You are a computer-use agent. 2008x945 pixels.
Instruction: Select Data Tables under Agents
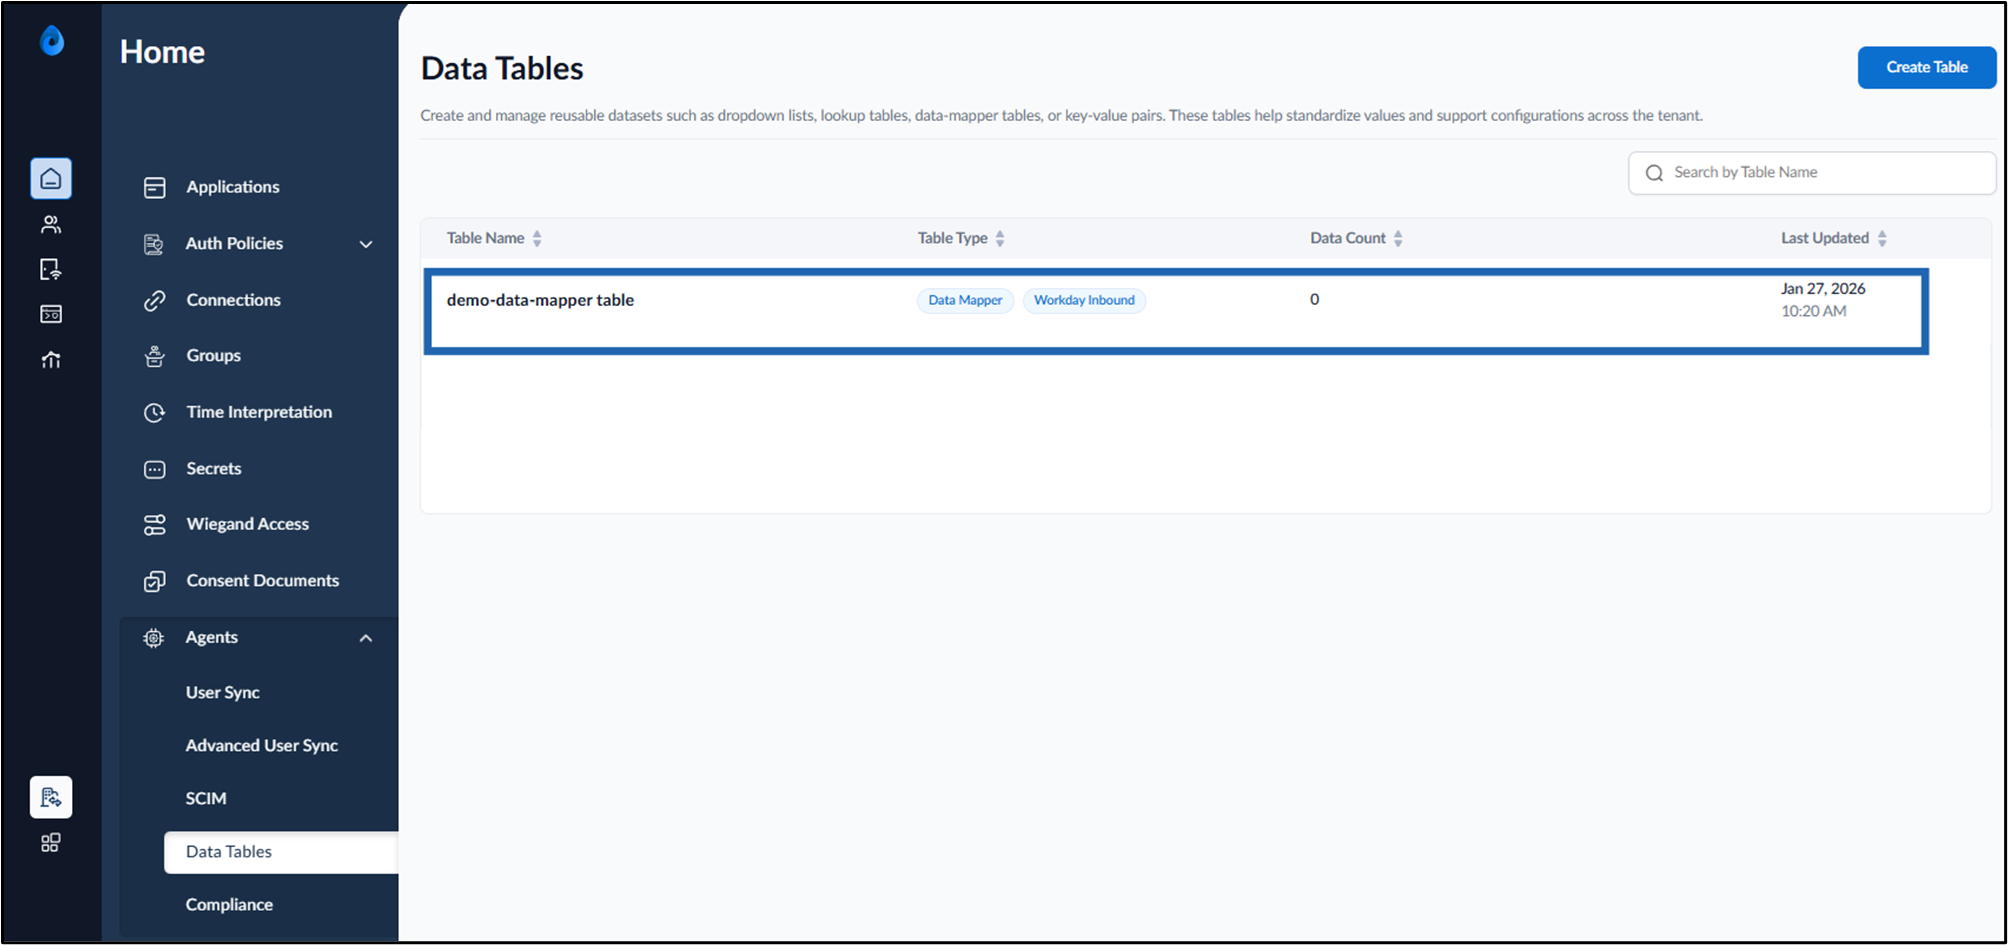coord(281,852)
